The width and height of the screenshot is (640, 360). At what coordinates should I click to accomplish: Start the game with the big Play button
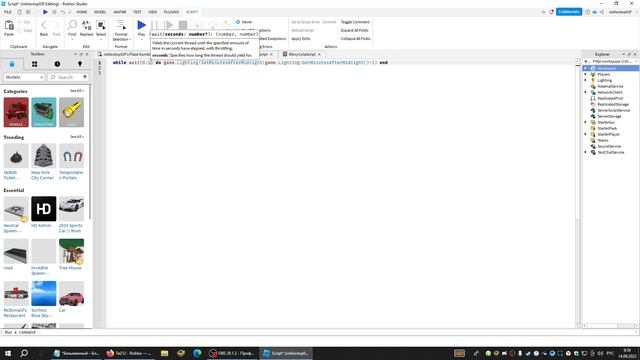point(141,25)
